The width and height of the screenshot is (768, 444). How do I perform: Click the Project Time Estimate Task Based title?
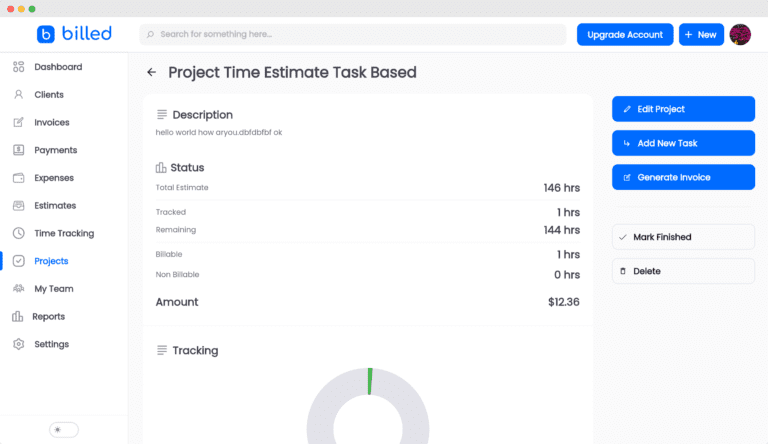[x=292, y=73]
